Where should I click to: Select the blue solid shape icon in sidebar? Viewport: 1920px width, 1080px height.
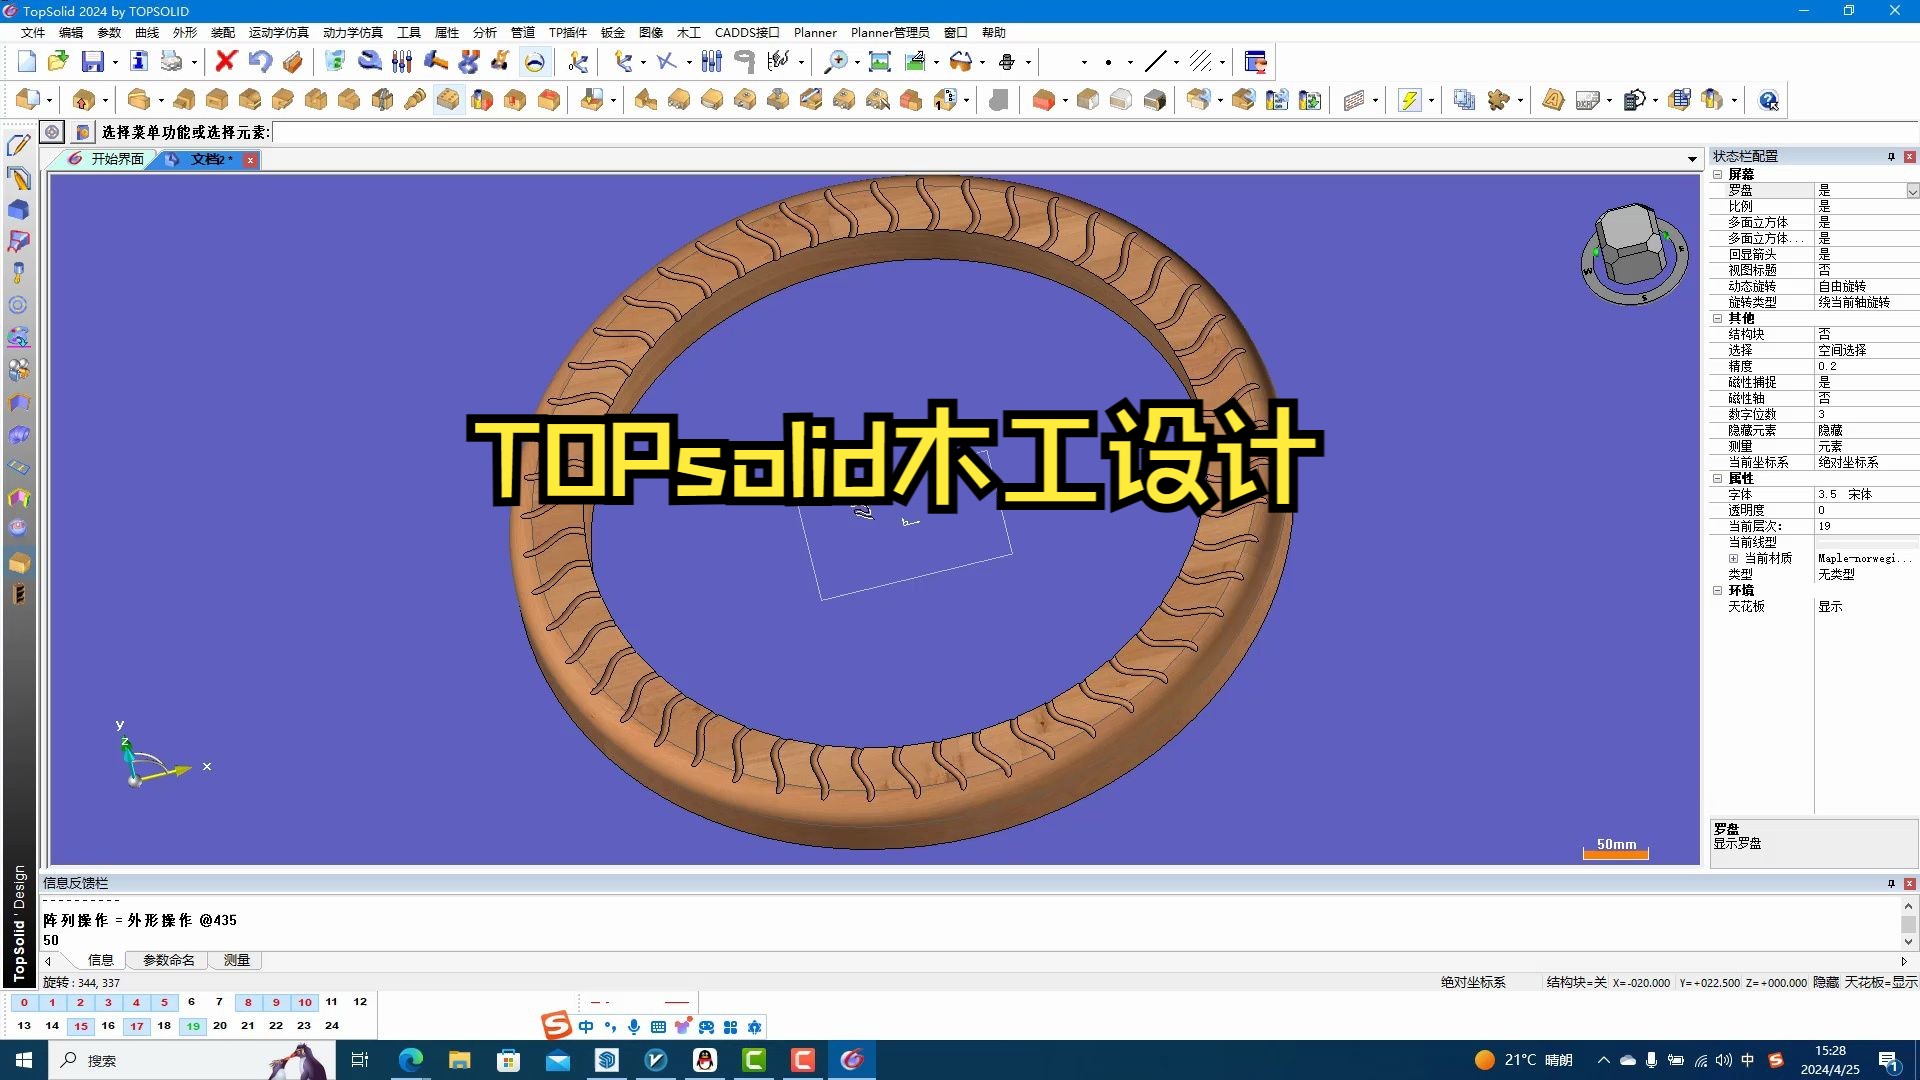click(x=18, y=210)
